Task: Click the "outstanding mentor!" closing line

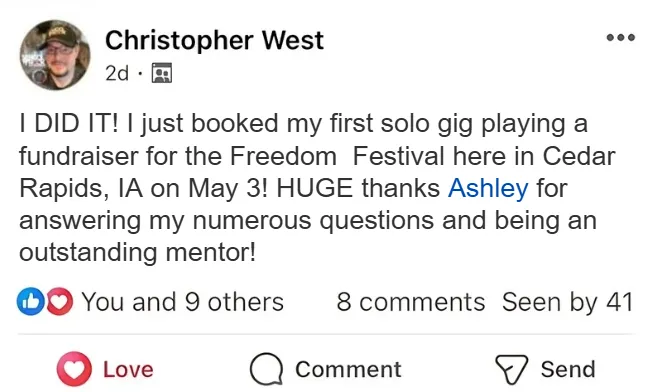Action: (x=138, y=252)
